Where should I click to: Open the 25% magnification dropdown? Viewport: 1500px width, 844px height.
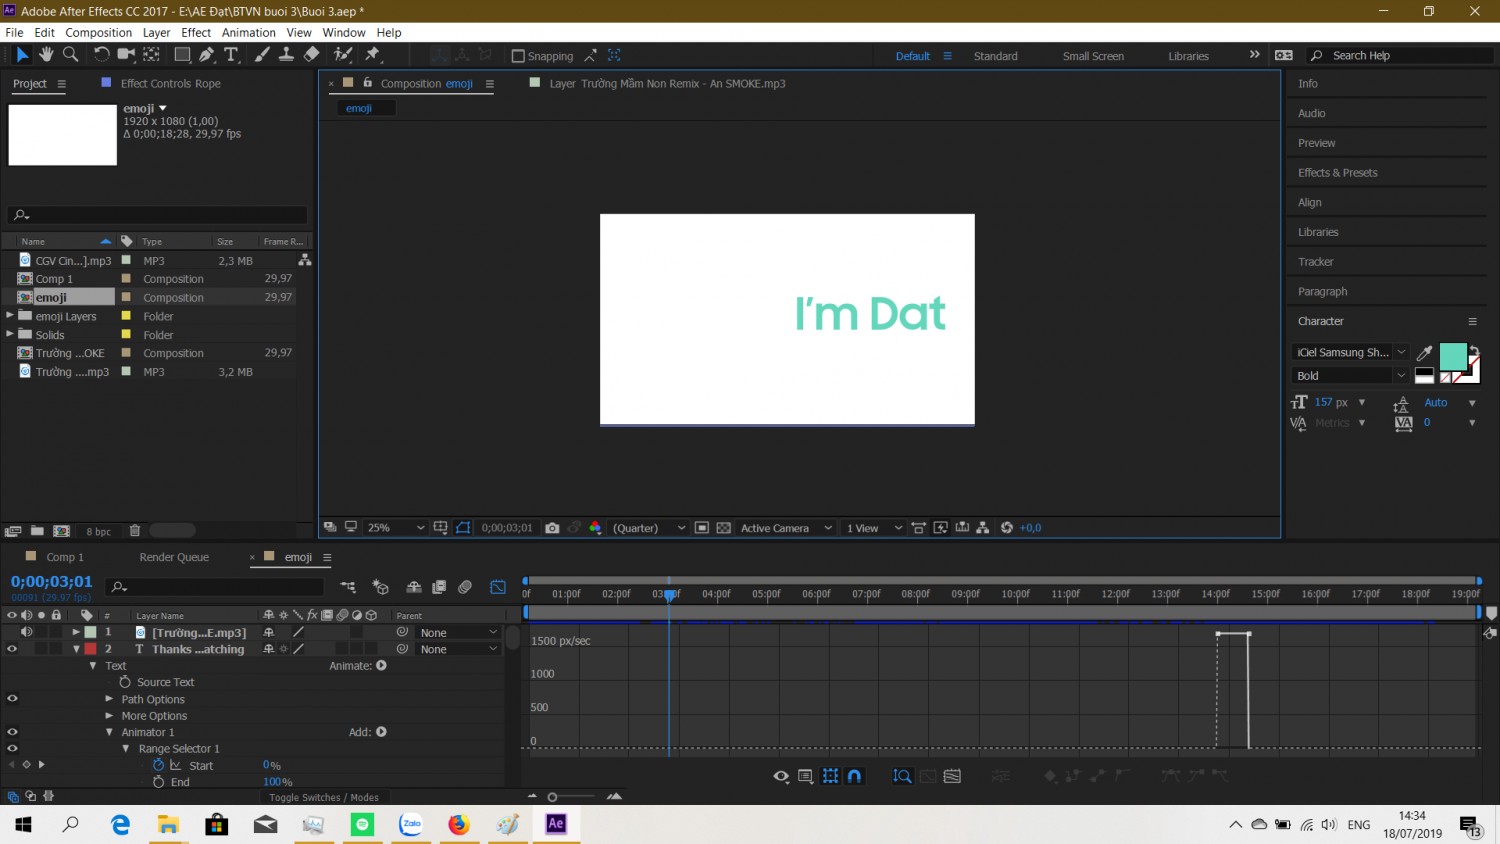(396, 528)
